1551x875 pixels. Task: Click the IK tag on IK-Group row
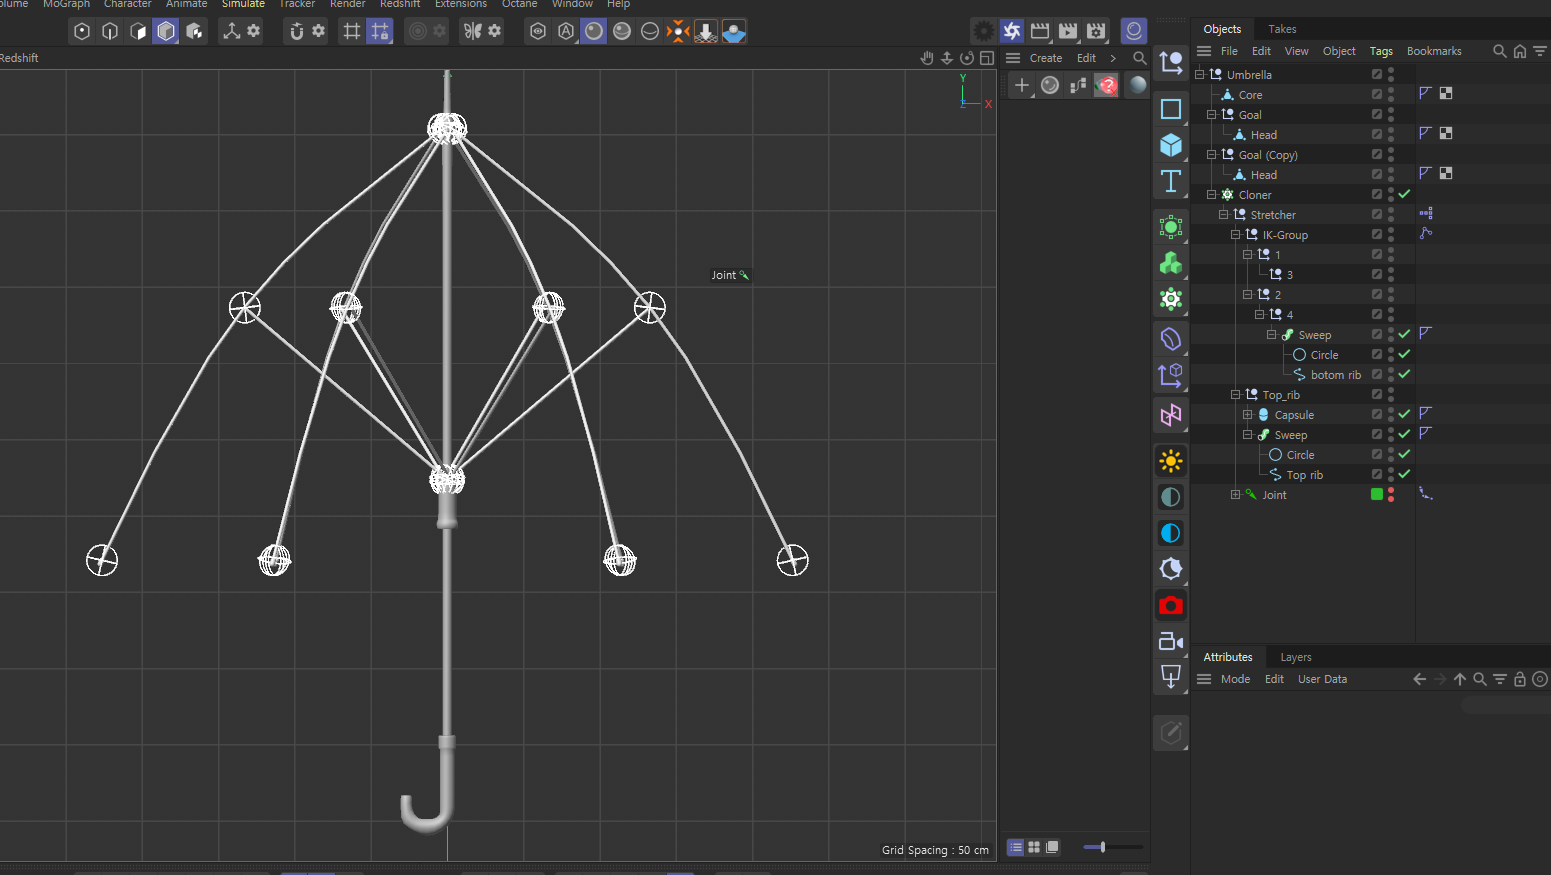(1426, 234)
